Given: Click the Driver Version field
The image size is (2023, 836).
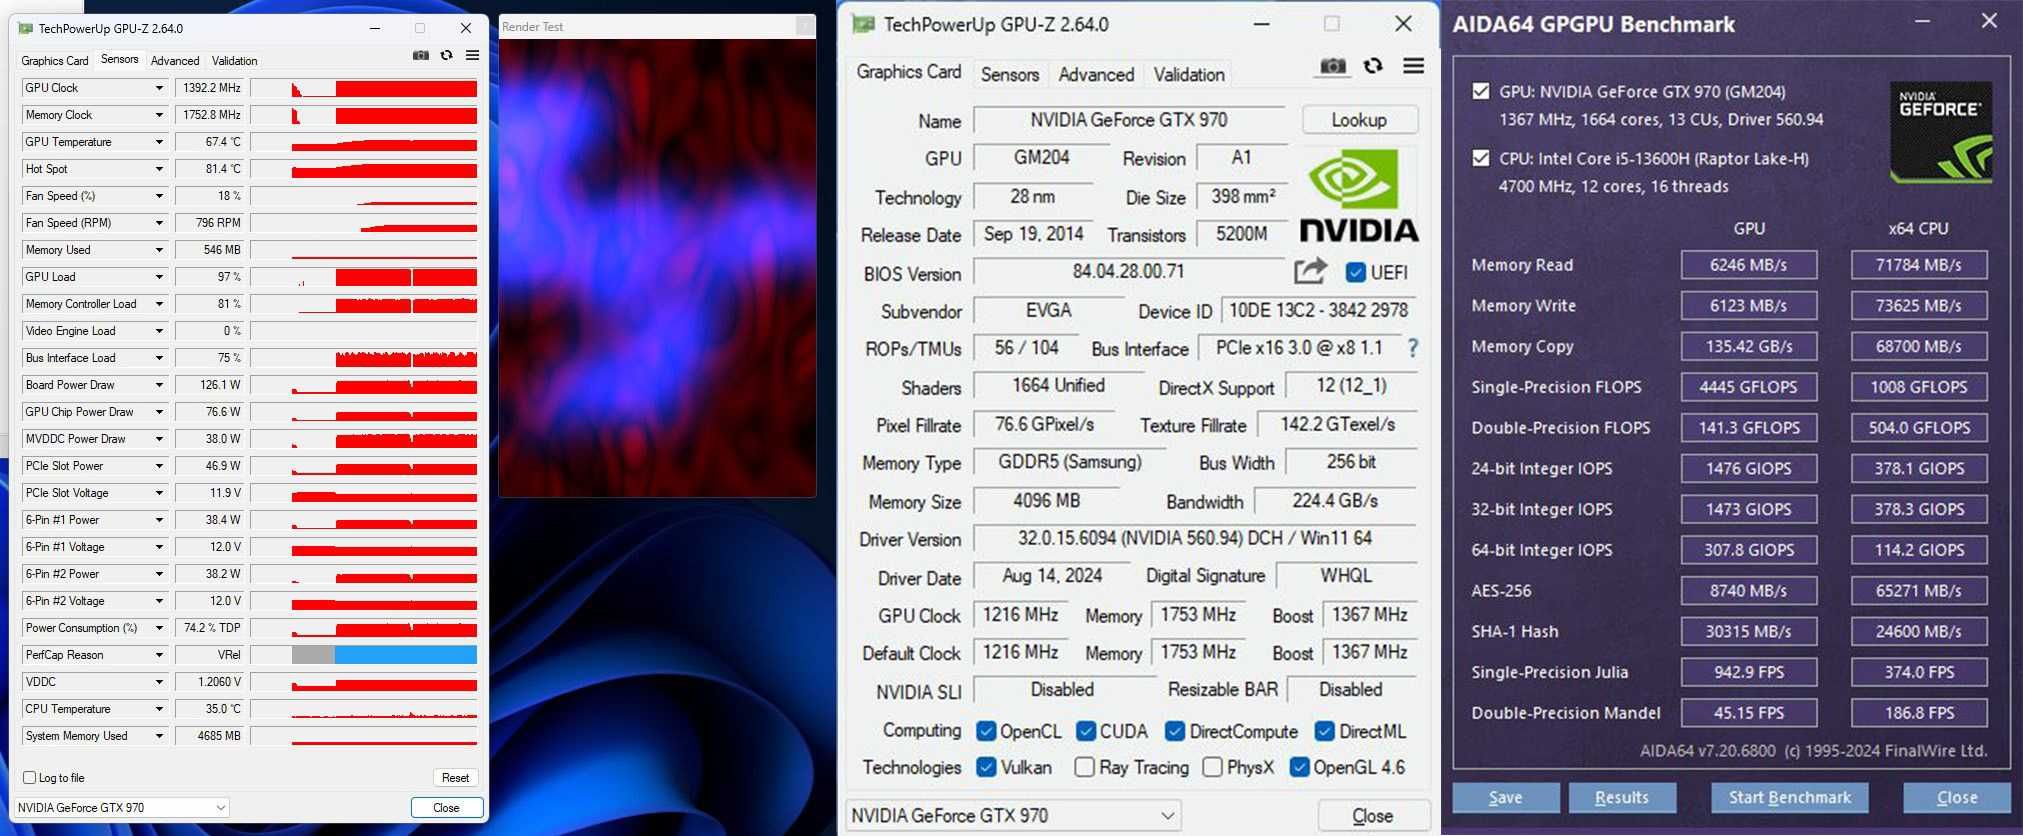Looking at the screenshot, I should 1195,538.
